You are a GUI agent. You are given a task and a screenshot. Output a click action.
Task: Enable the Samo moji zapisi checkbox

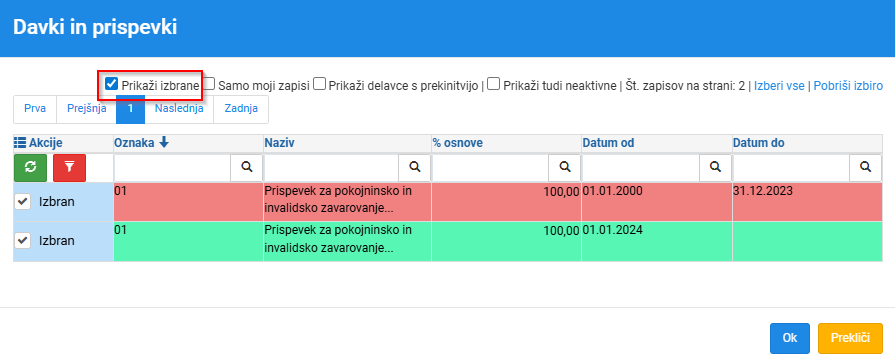pos(209,84)
